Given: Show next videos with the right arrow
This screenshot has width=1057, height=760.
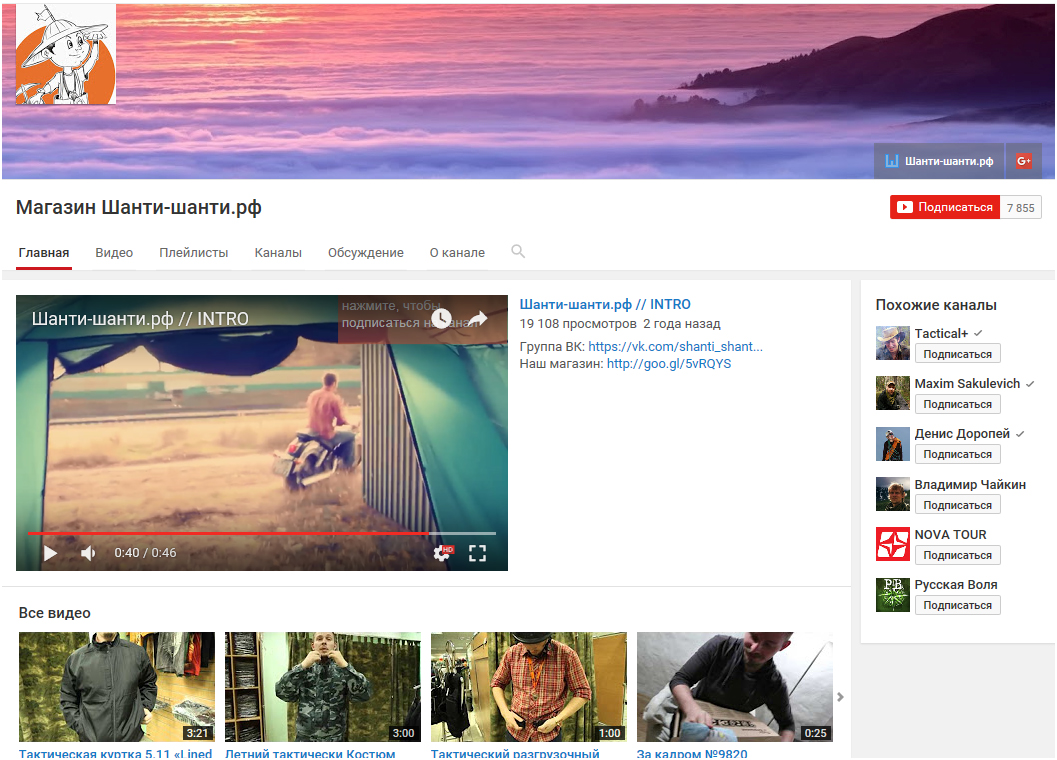Looking at the screenshot, I should coord(840,697).
